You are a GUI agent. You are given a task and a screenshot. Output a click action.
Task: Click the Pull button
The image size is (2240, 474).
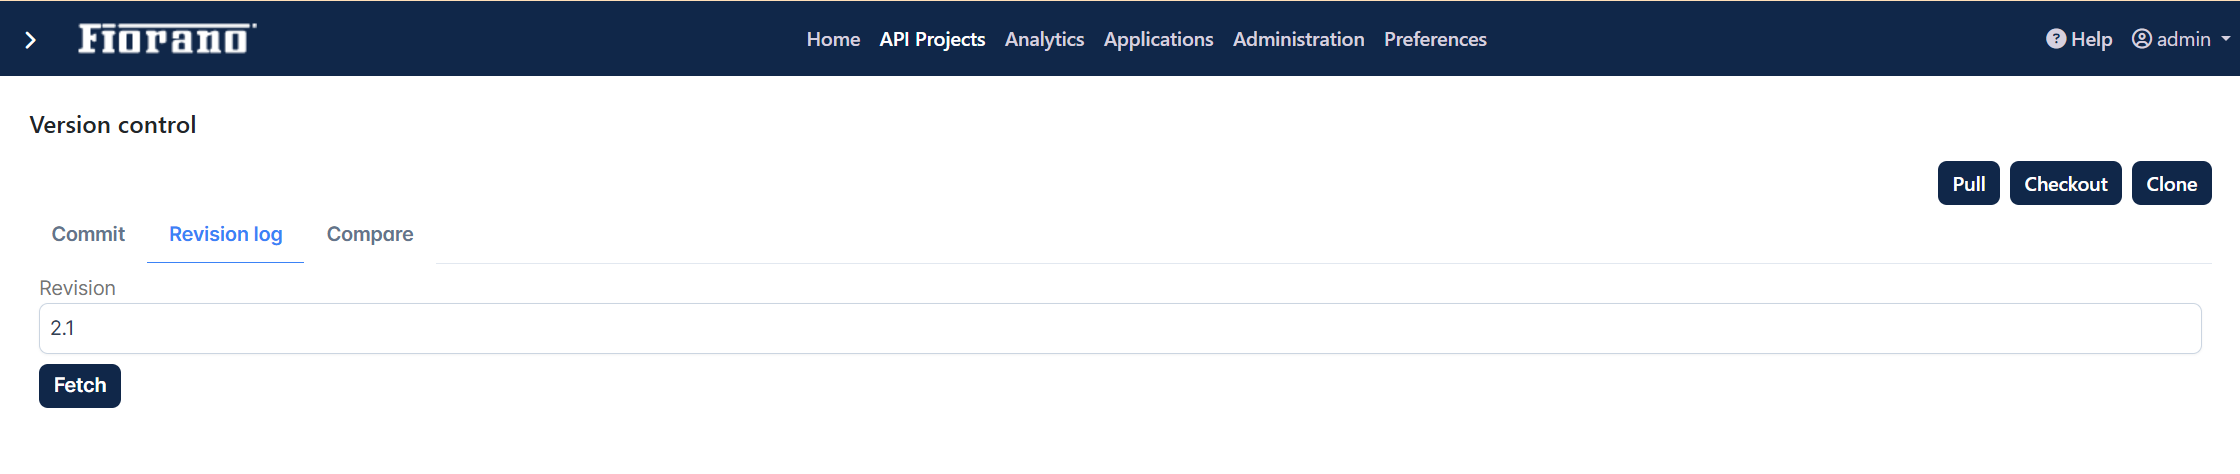tap(1968, 183)
